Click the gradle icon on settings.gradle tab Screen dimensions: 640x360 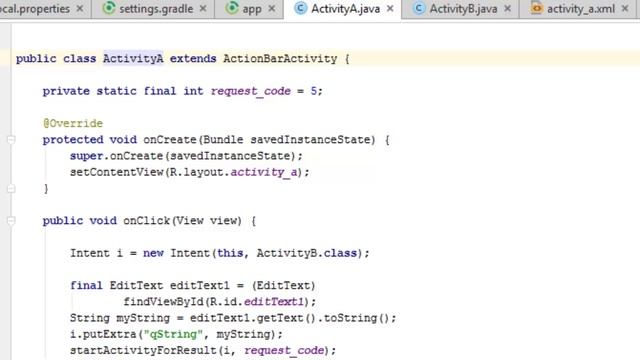tap(109, 8)
